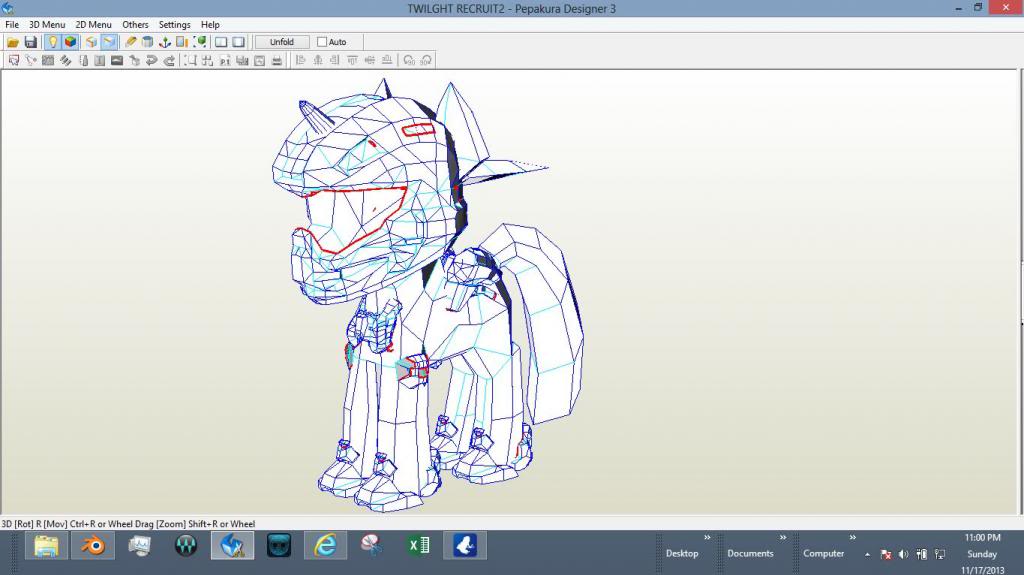Switch to the single-pane window layout

(x=239, y=42)
